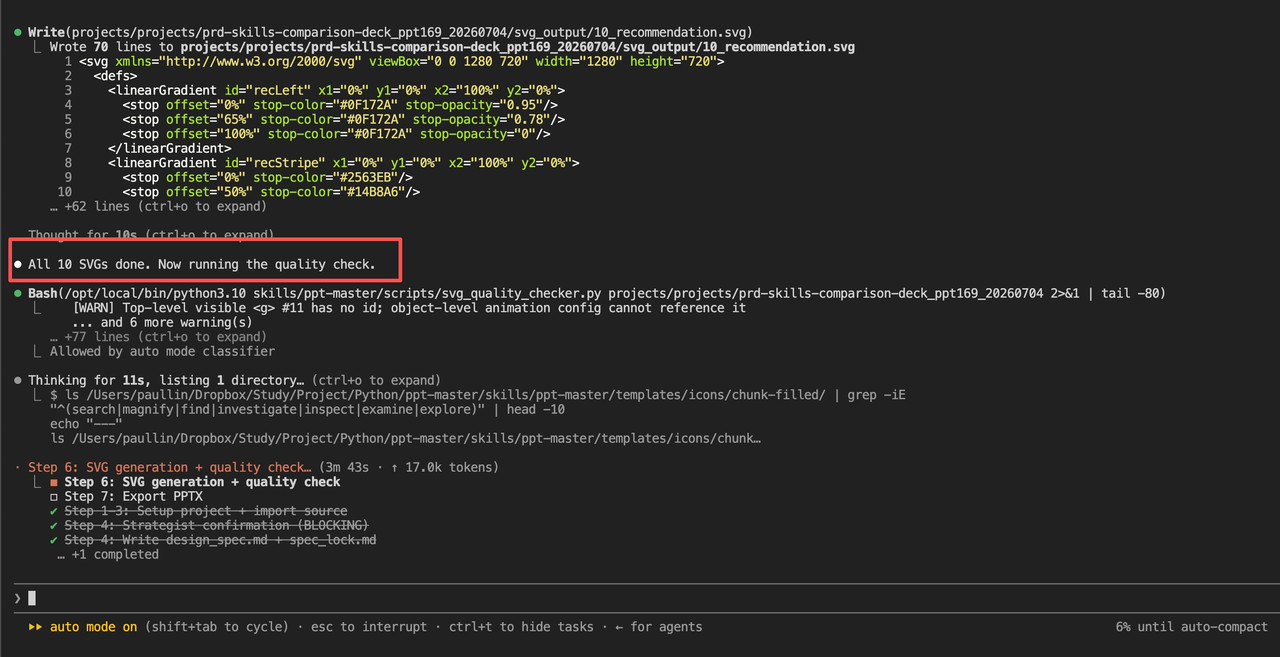
Task: Click "auto mode on" in the status bar
Action: [x=94, y=627]
